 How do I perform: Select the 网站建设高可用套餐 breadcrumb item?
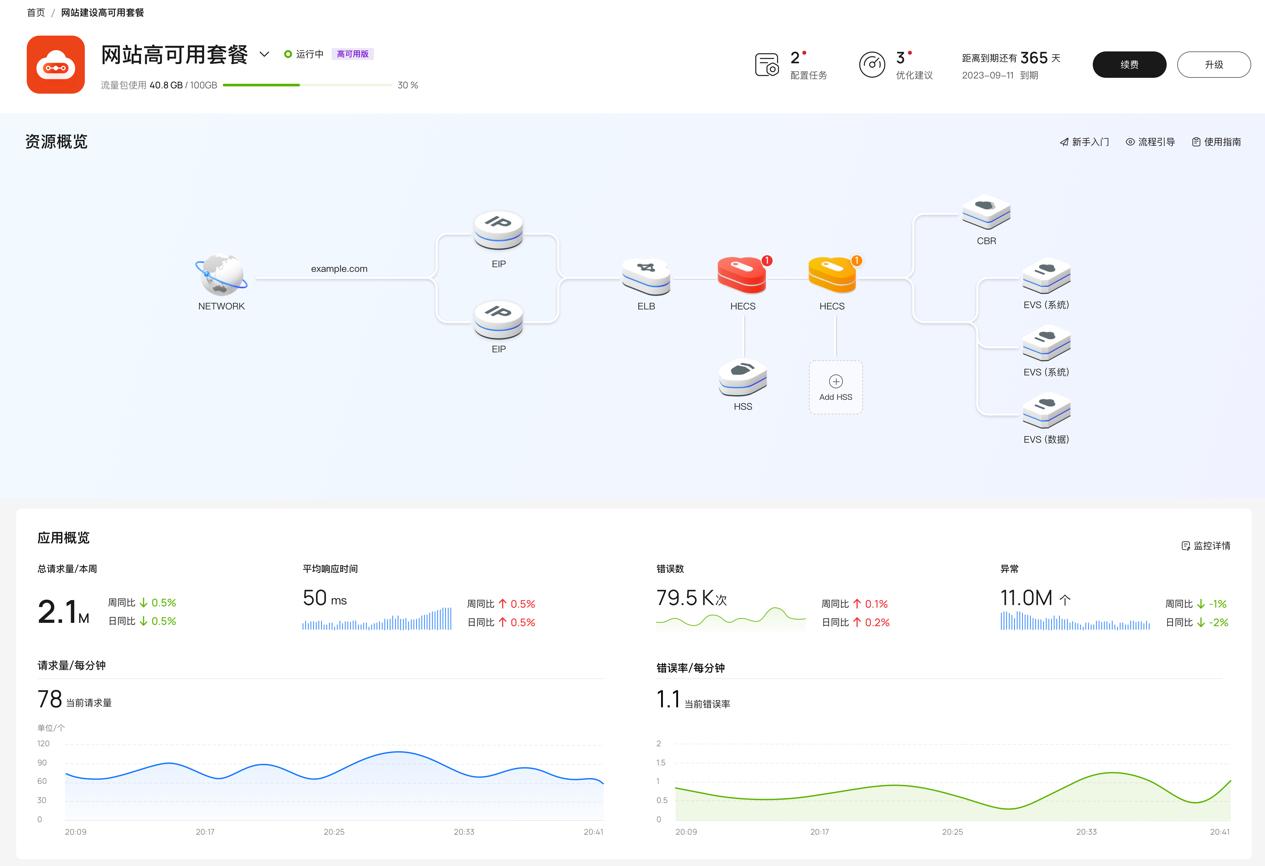pos(100,13)
